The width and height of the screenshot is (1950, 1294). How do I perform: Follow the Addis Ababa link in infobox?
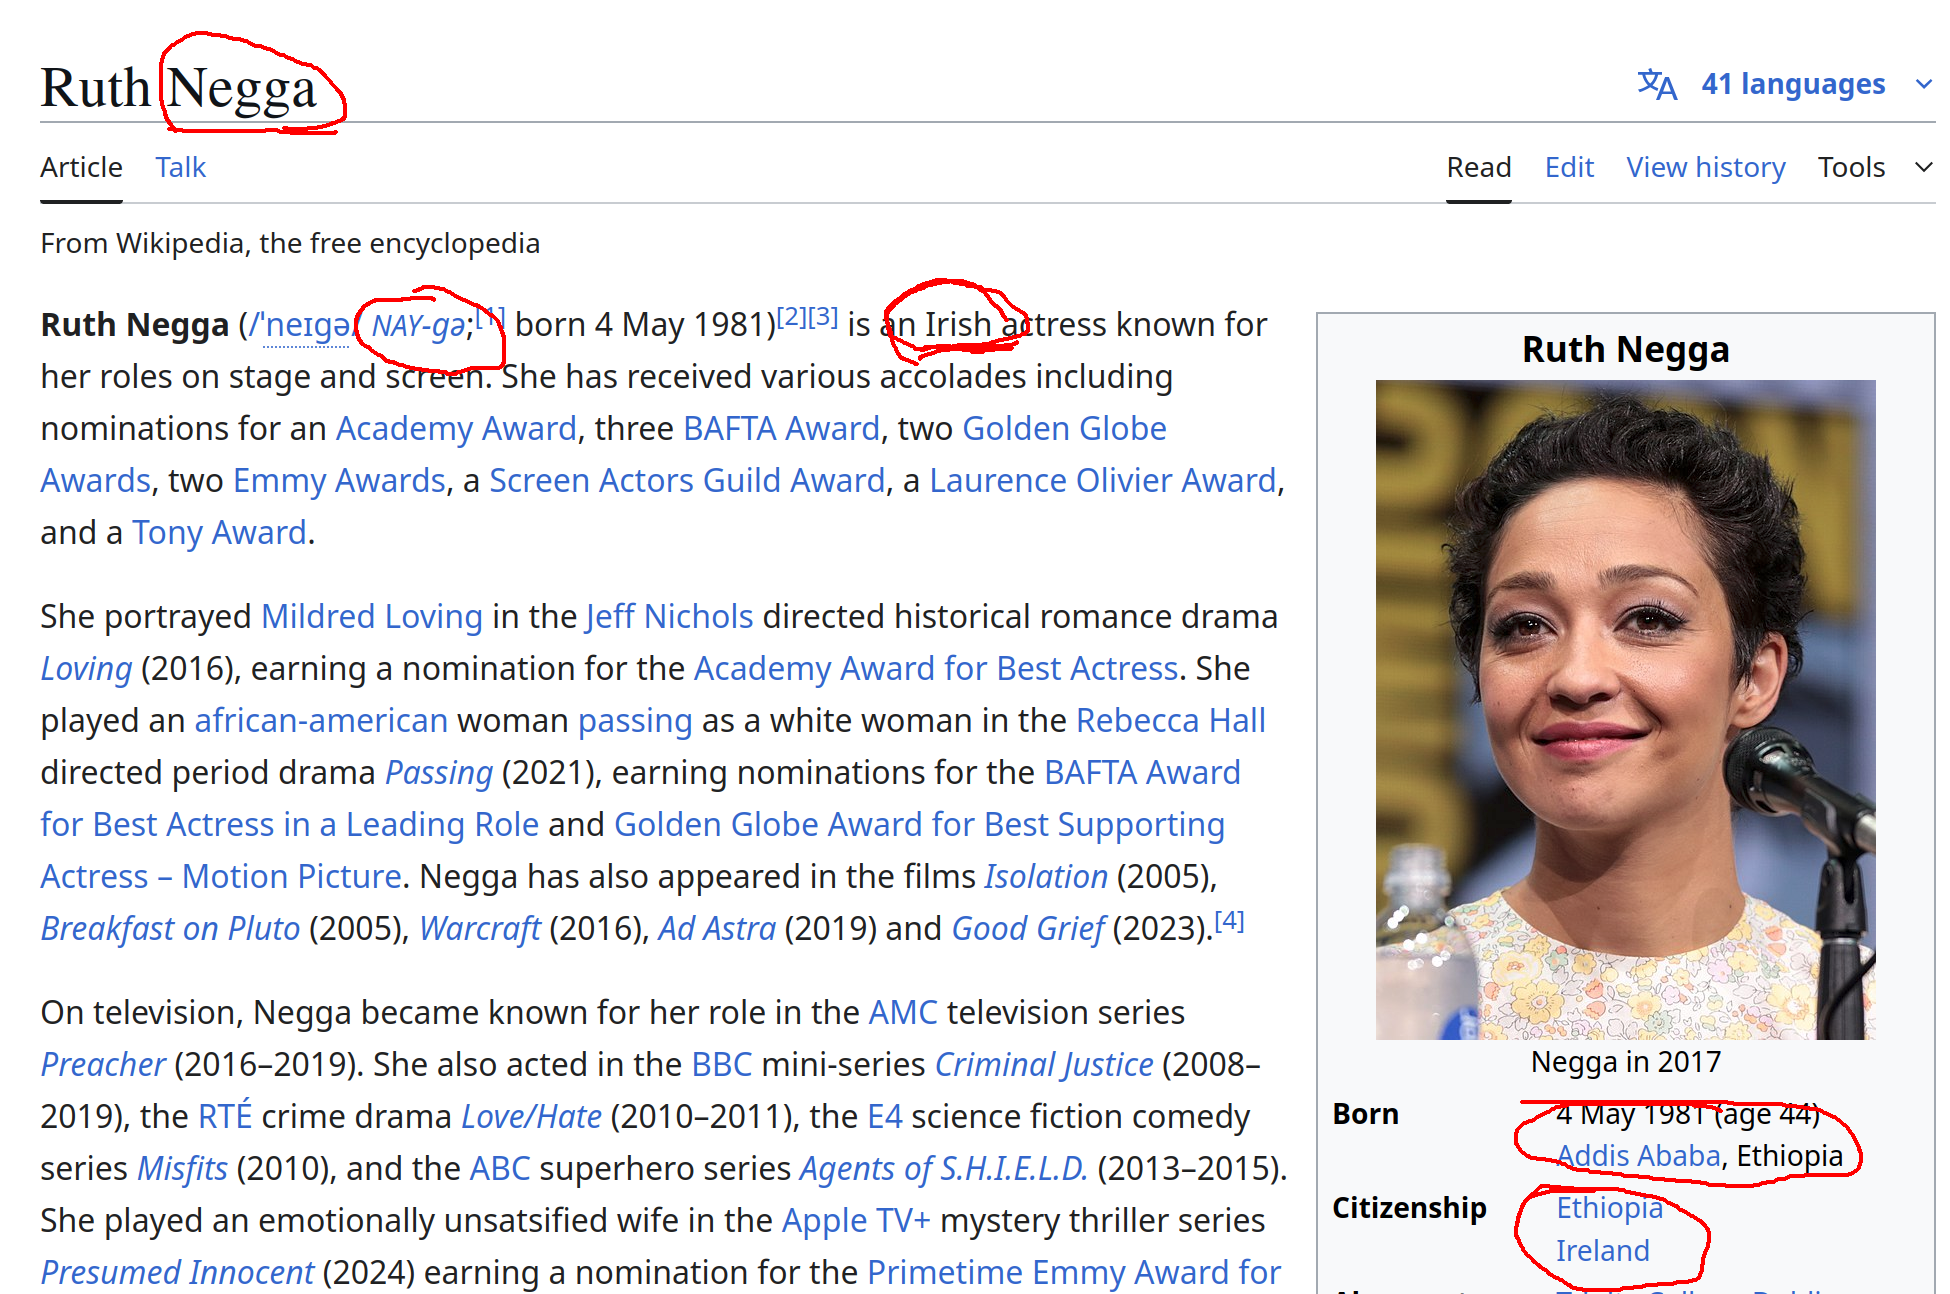(1638, 1155)
